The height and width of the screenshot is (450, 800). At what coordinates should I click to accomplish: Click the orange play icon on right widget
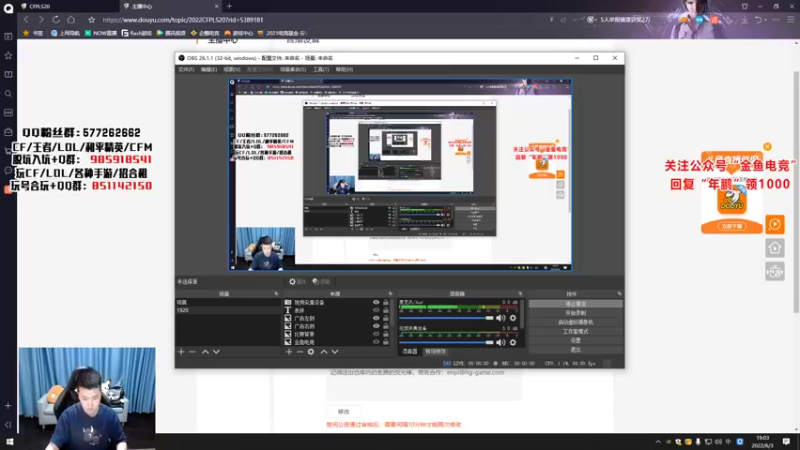point(774,224)
